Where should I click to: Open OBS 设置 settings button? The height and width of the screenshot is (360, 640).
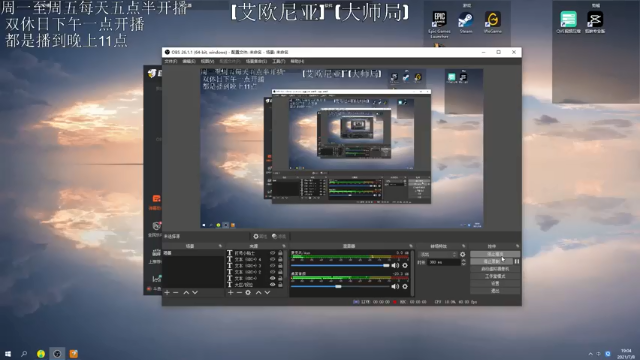495,283
